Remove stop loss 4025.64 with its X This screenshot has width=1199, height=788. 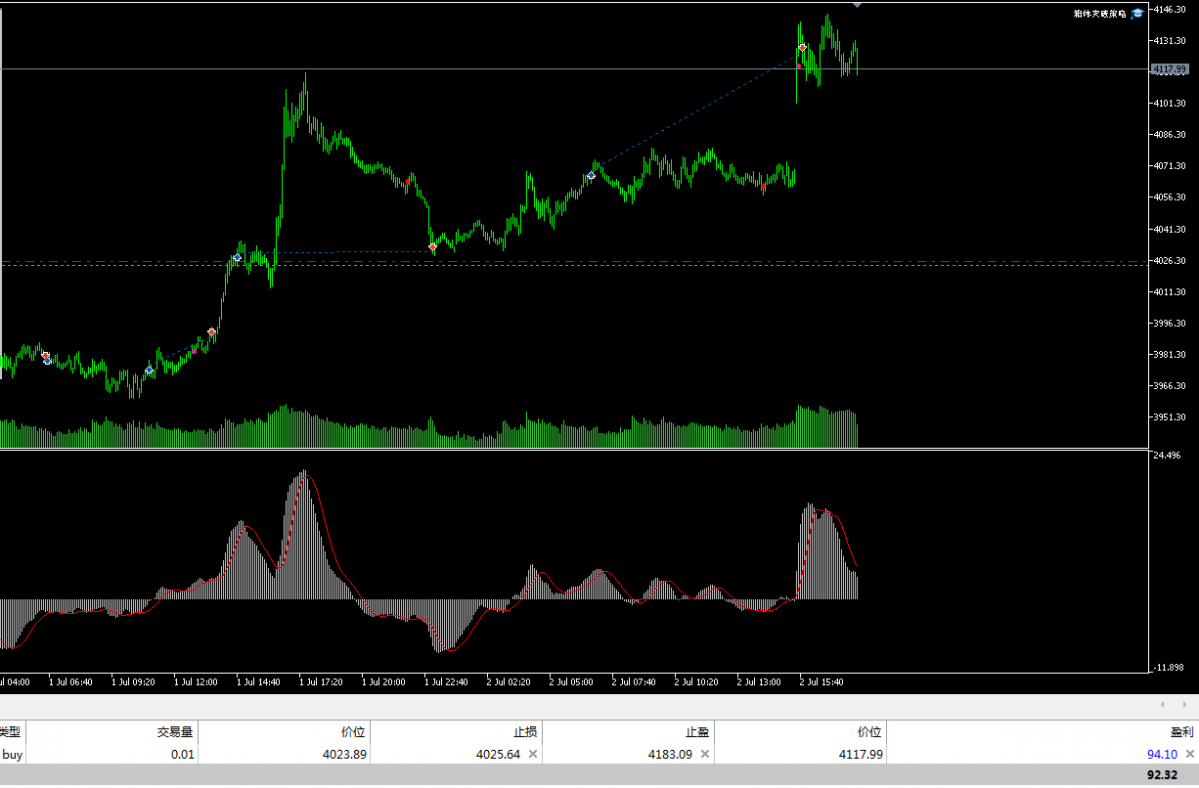[533, 754]
